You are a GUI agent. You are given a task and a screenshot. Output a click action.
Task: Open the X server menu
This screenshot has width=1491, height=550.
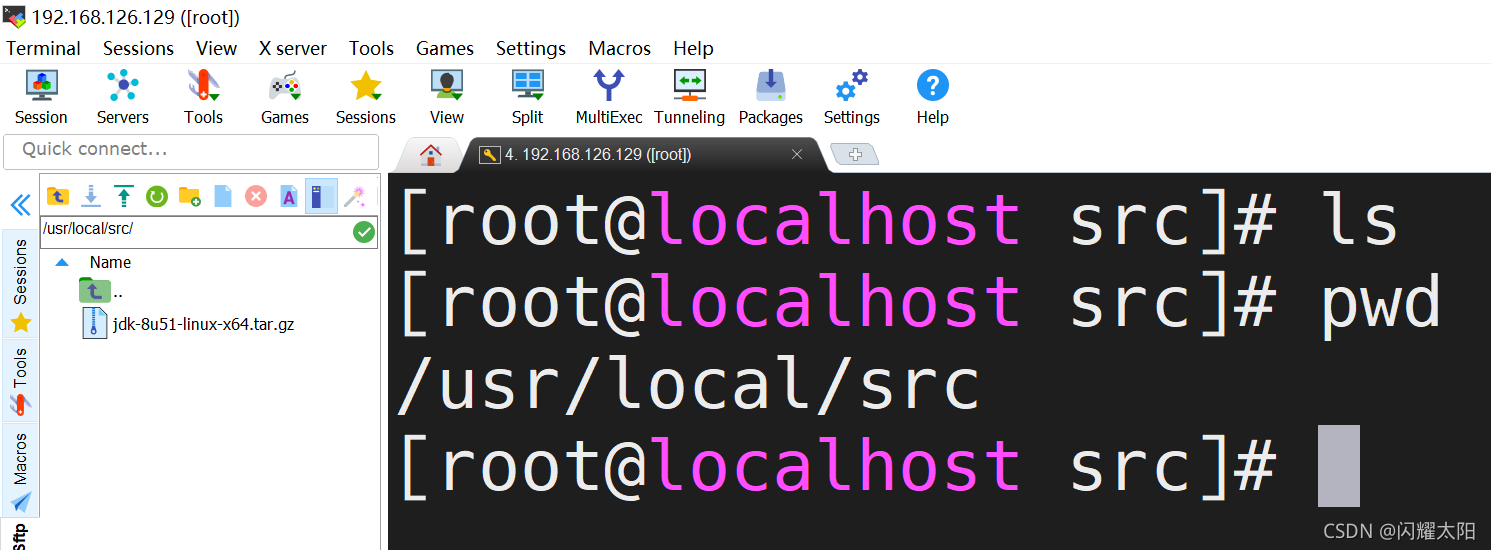pyautogui.click(x=293, y=48)
